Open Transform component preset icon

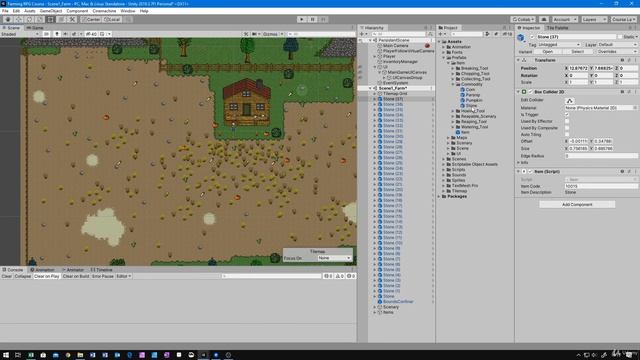[x=629, y=60]
